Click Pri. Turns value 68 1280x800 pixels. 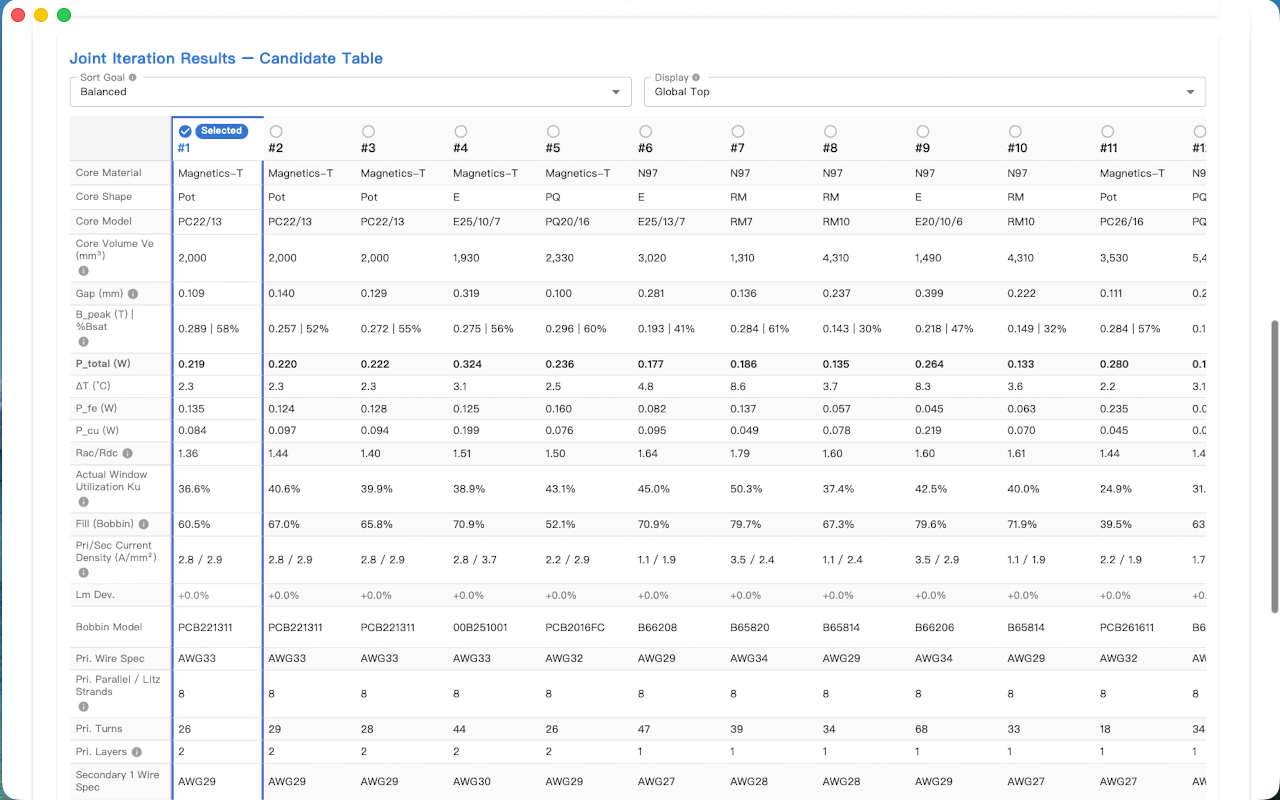tap(921, 729)
